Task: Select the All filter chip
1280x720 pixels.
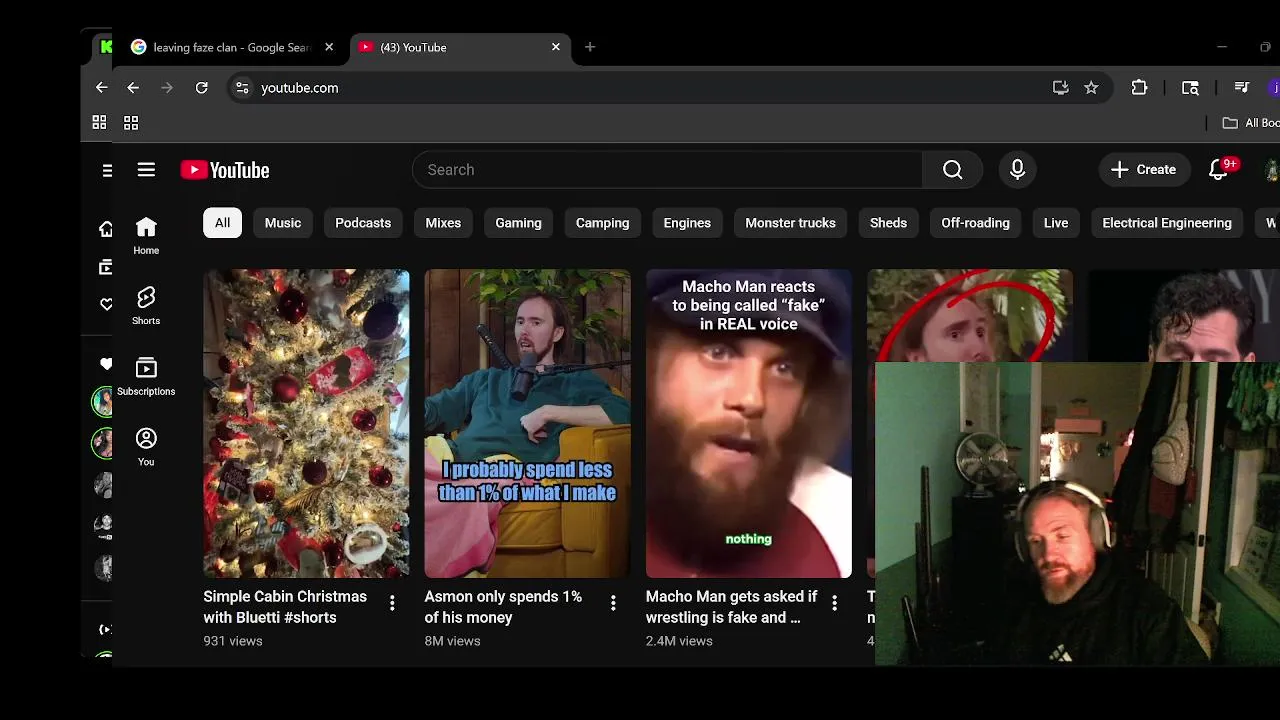Action: (x=222, y=223)
